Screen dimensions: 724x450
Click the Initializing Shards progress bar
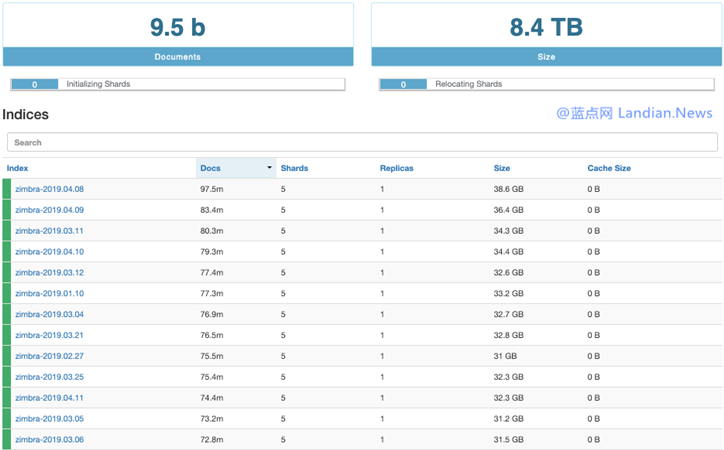coord(178,85)
